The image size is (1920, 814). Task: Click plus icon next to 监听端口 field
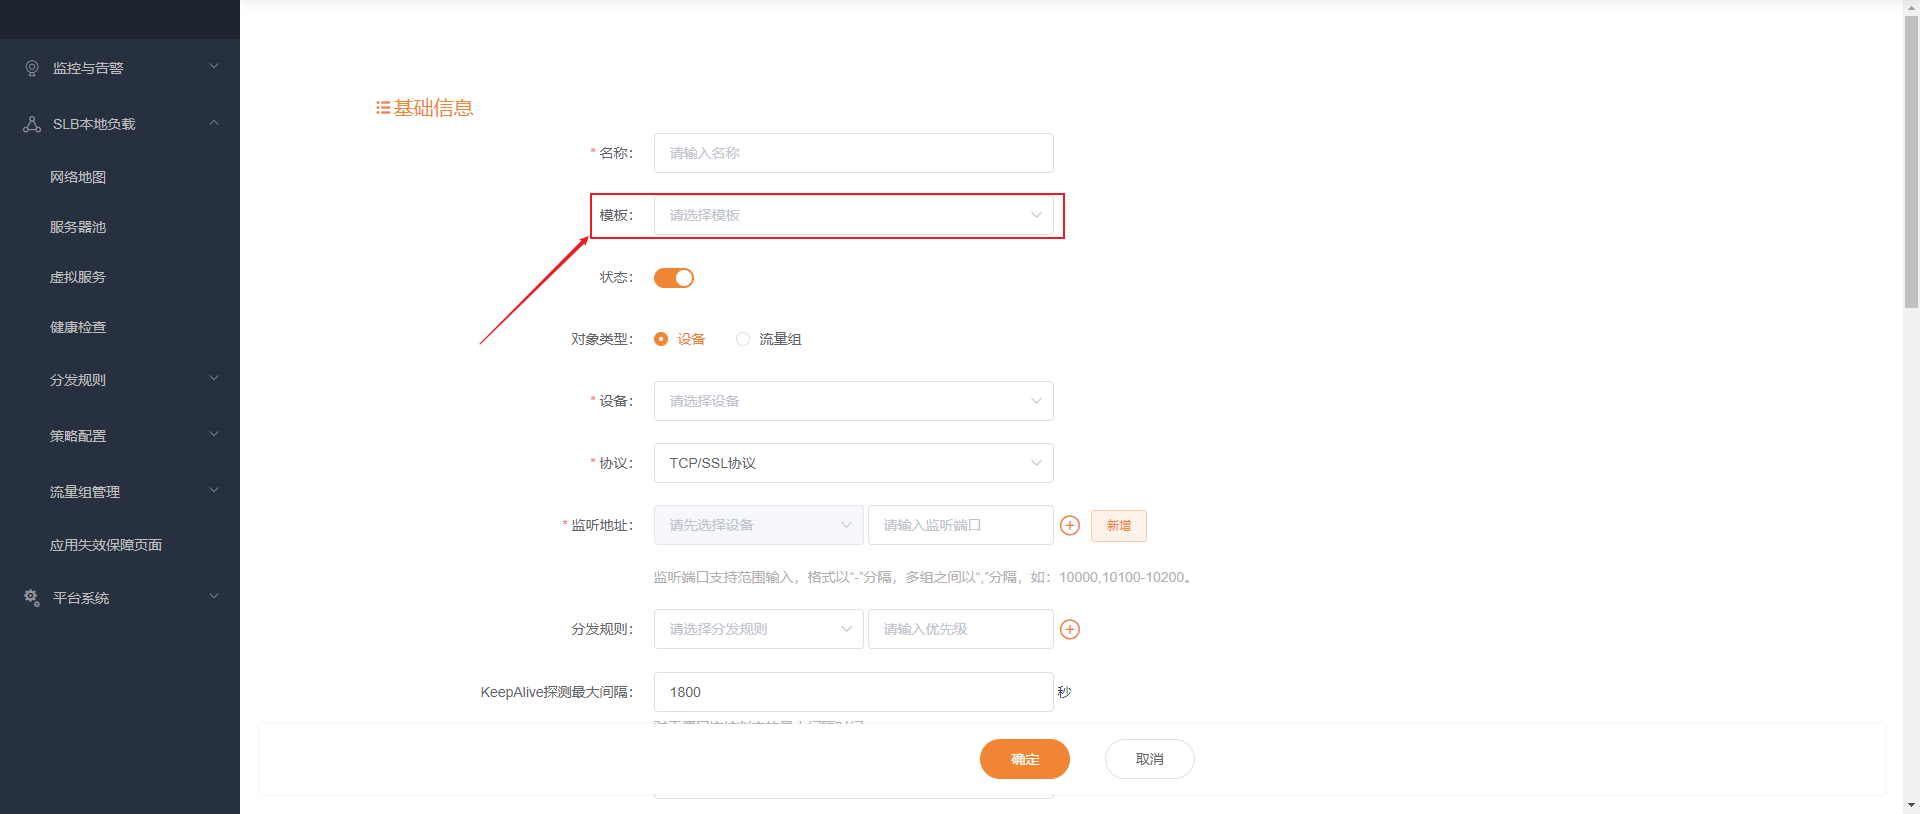tap(1070, 525)
